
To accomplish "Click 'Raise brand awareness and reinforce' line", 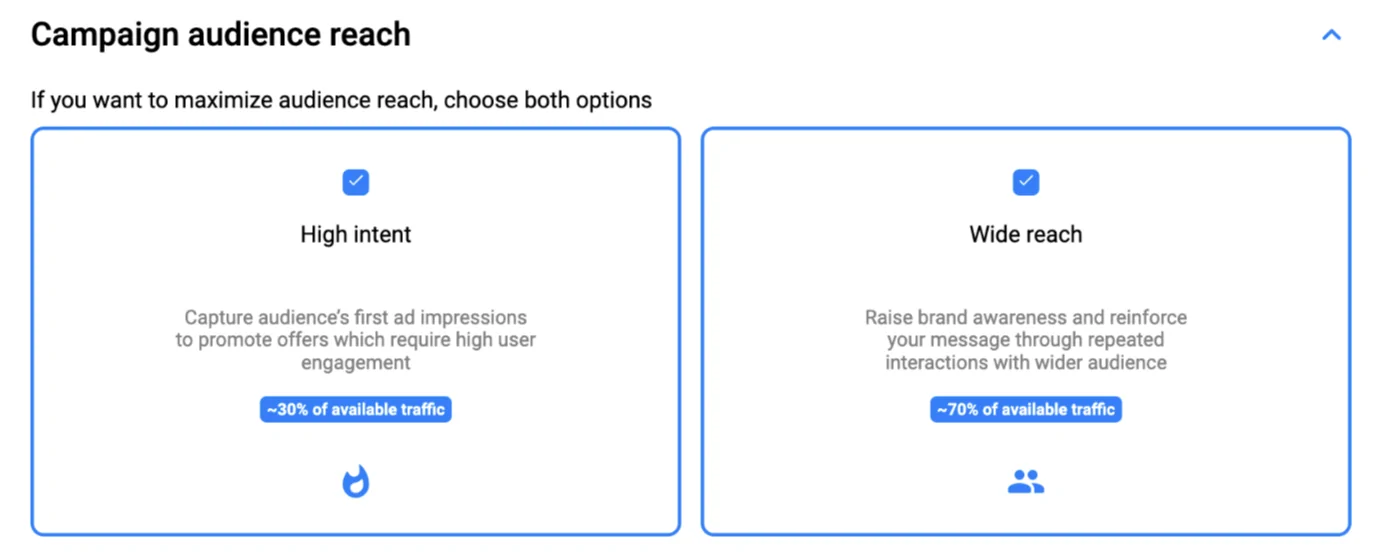I will click(1026, 318).
